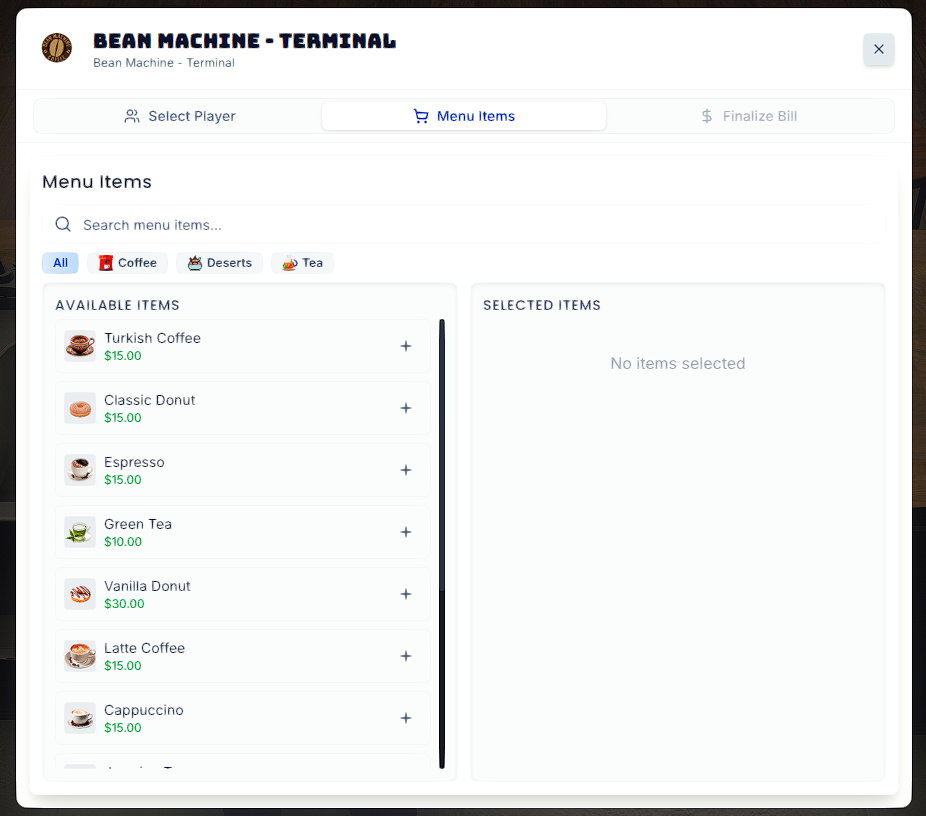Add Turkish Coffee with its plus icon

(x=406, y=346)
